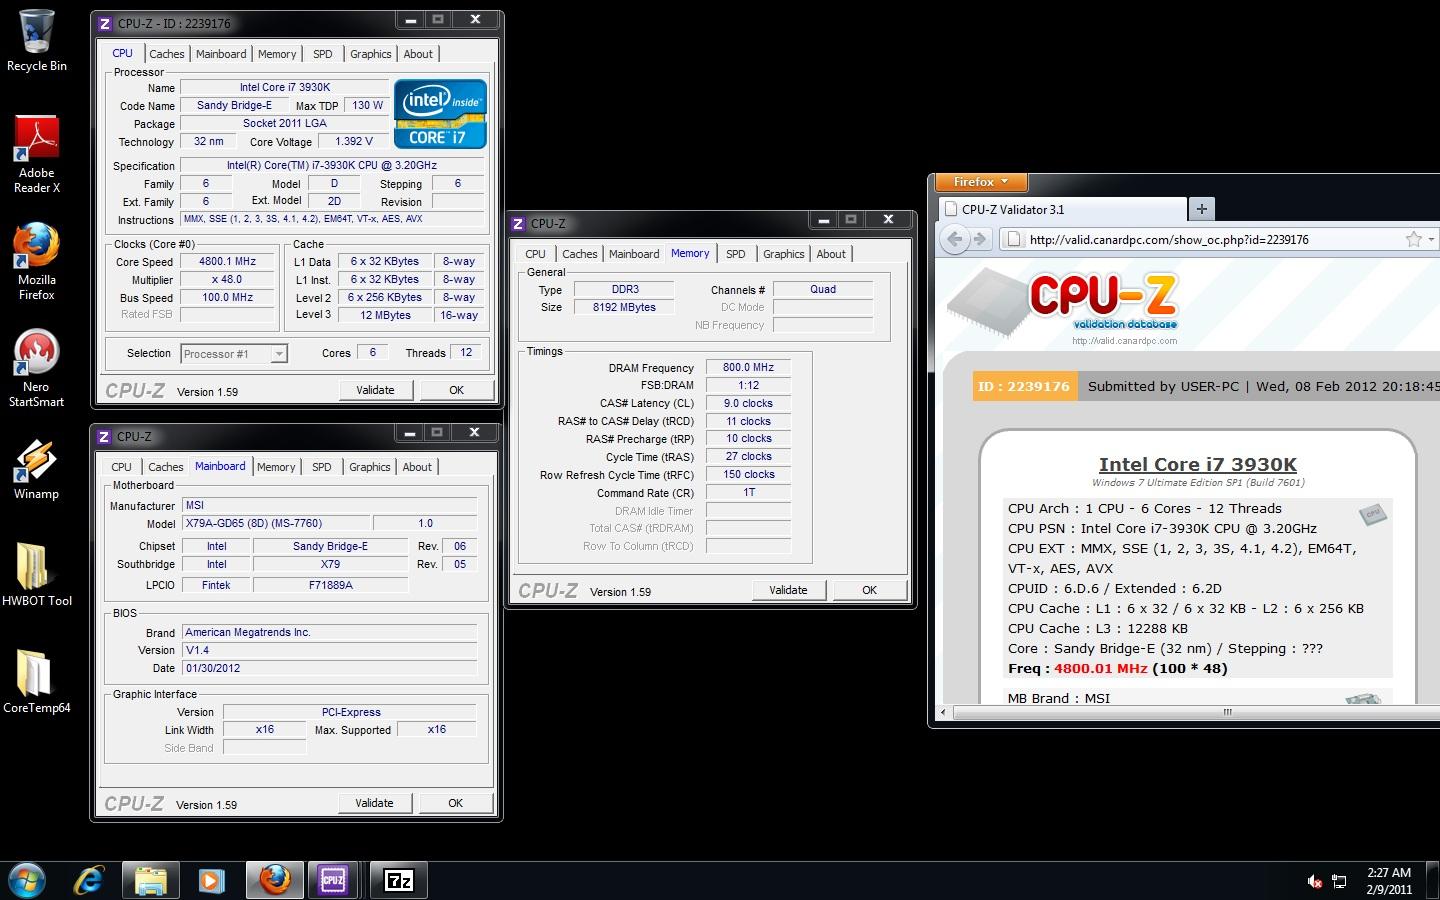Click CPU-Z ID window title icon

[105, 23]
